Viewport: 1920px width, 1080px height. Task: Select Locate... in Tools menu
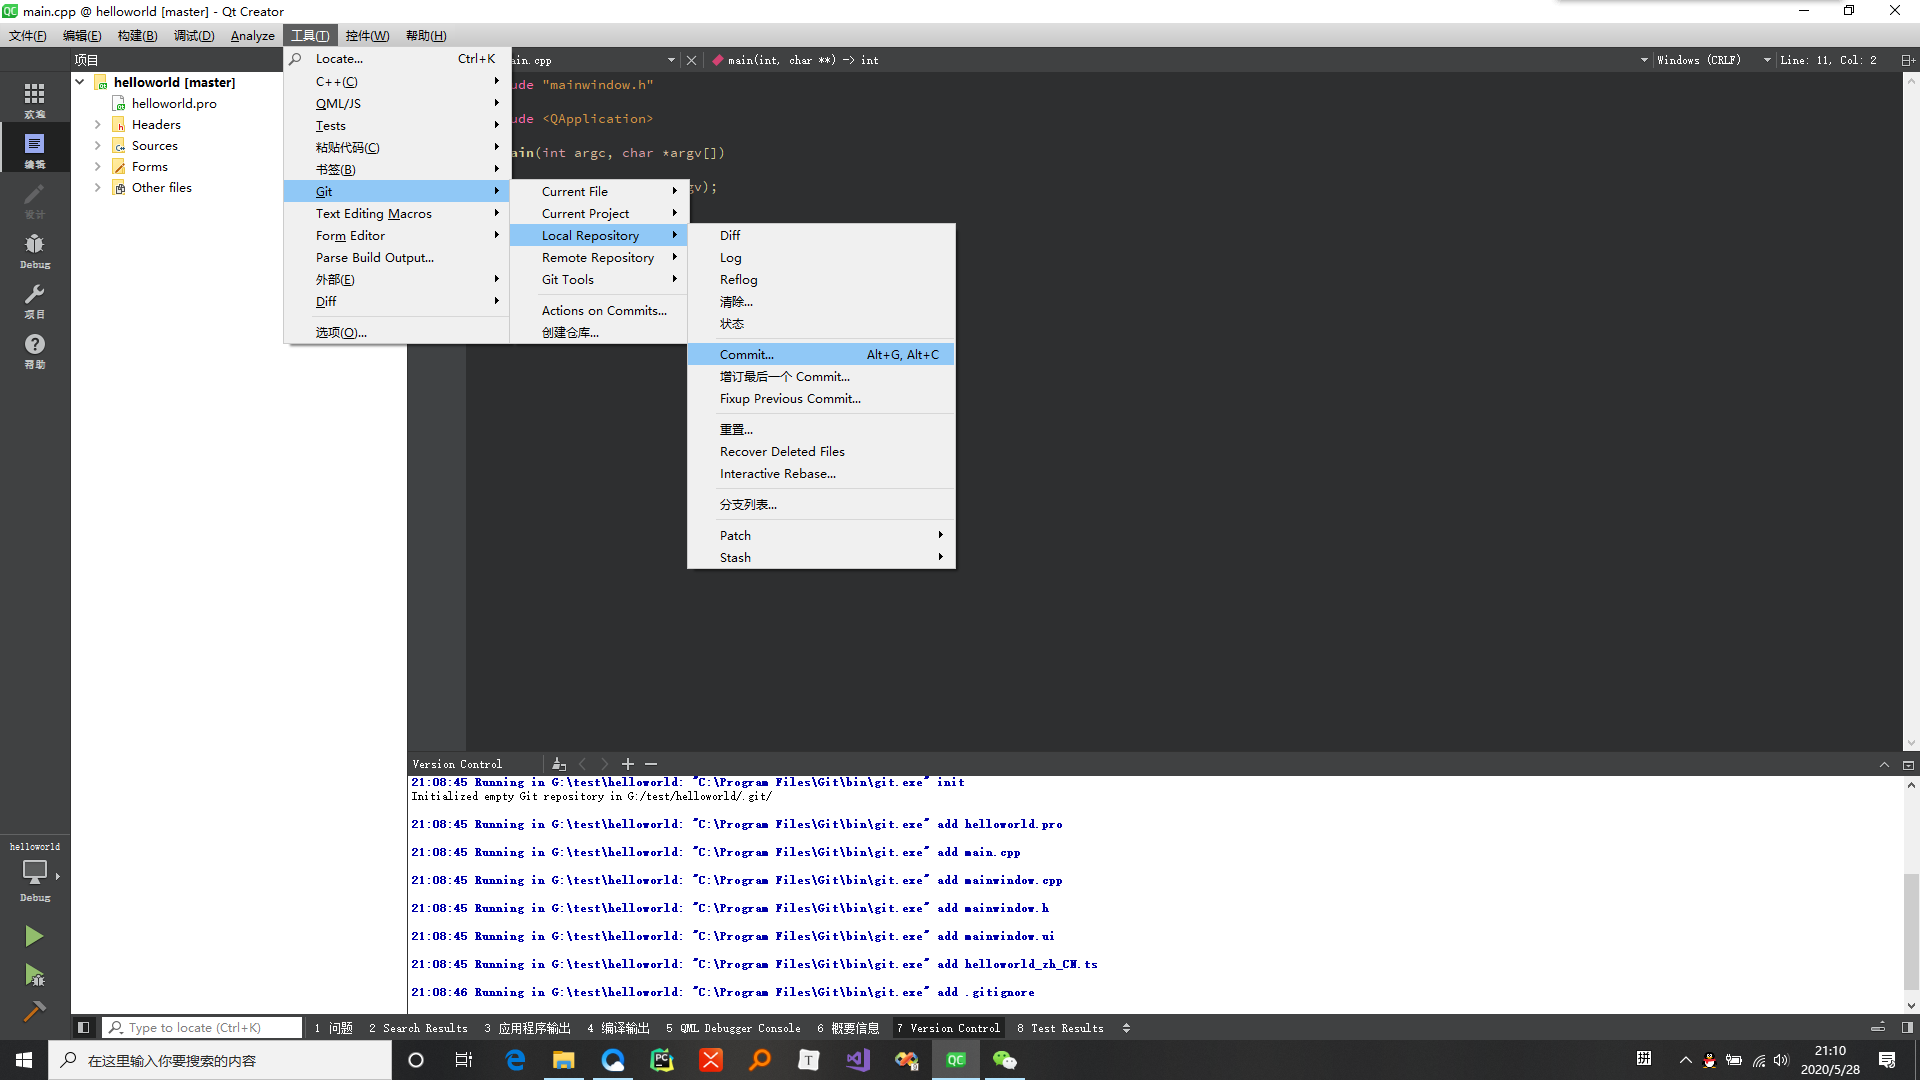397,59
